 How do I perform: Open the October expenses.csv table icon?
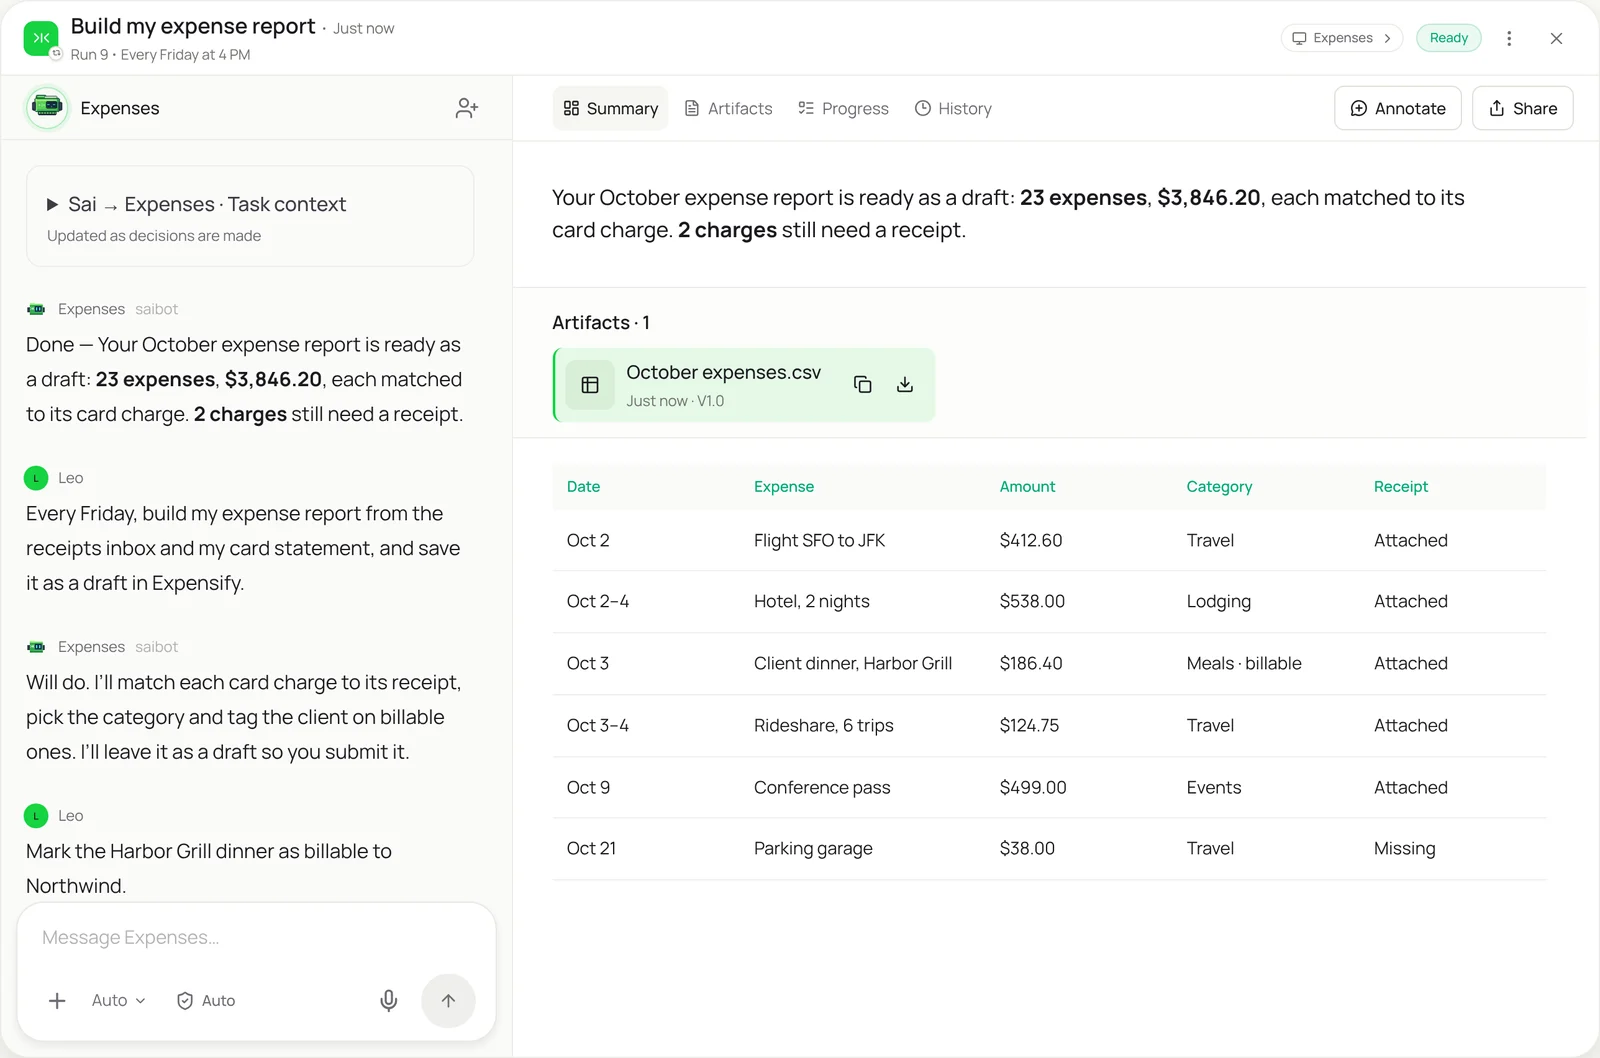[590, 385]
